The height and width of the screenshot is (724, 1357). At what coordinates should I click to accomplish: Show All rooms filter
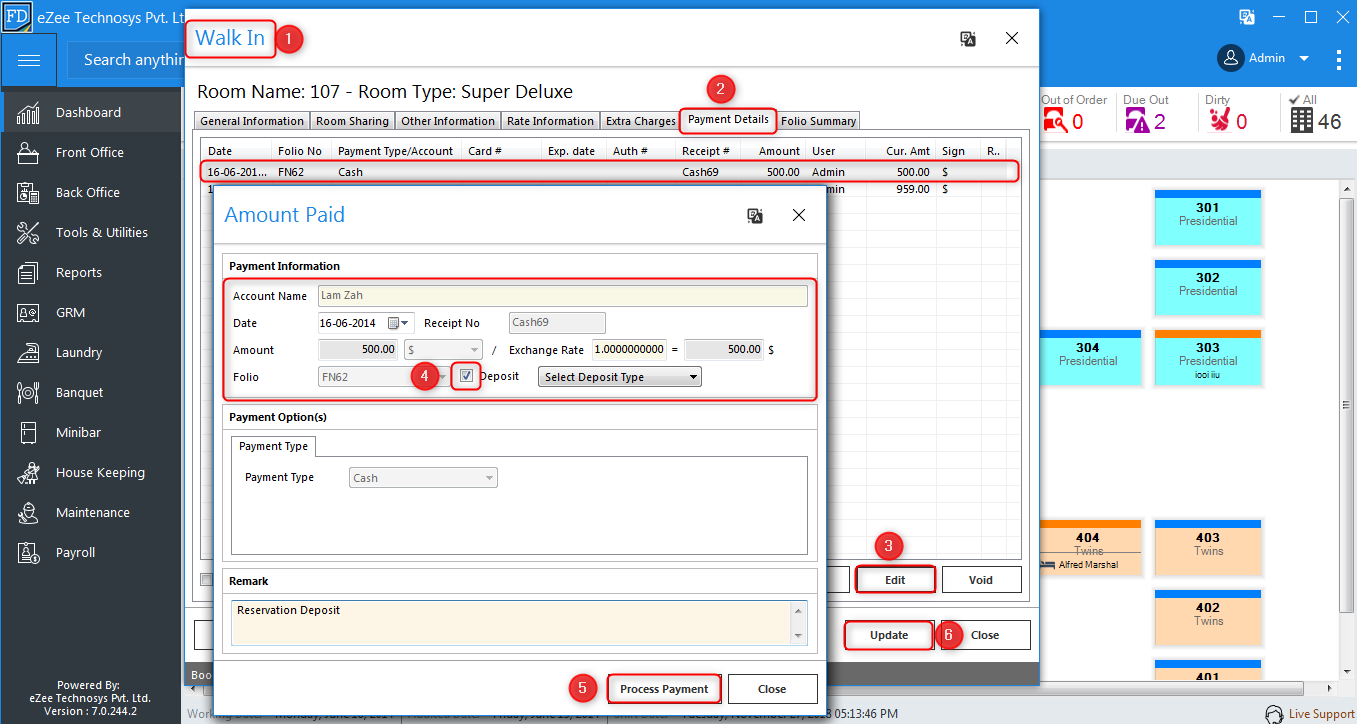pos(1315,113)
